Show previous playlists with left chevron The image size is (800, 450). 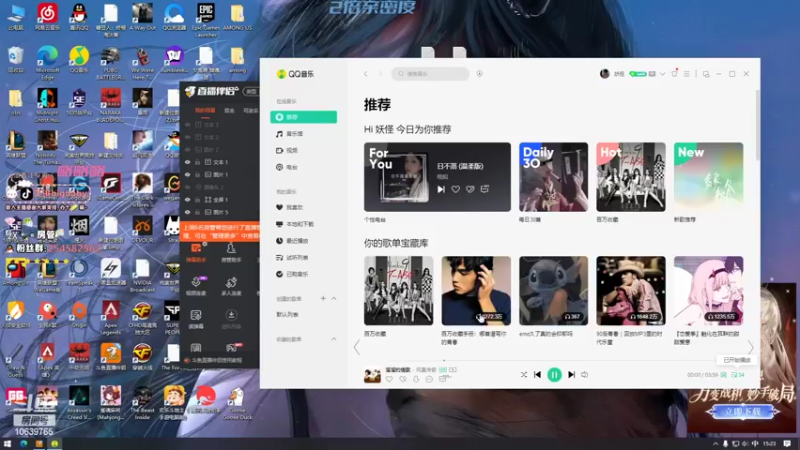[x=357, y=347]
